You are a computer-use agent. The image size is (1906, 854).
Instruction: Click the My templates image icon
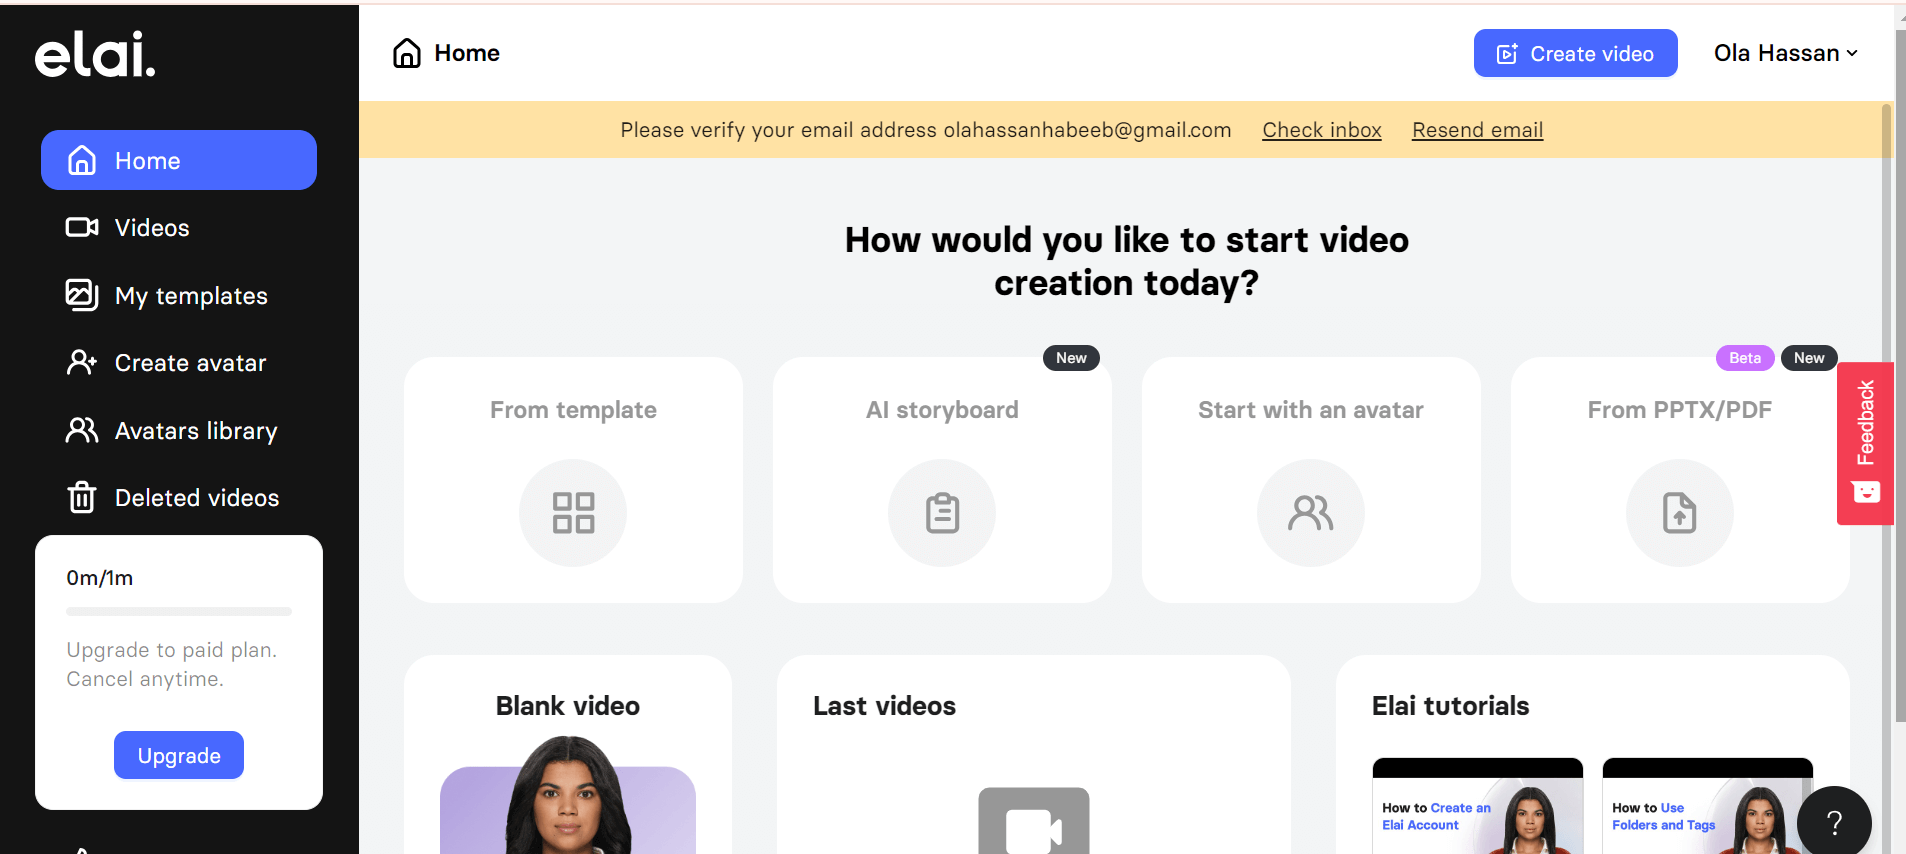pyautogui.click(x=82, y=295)
